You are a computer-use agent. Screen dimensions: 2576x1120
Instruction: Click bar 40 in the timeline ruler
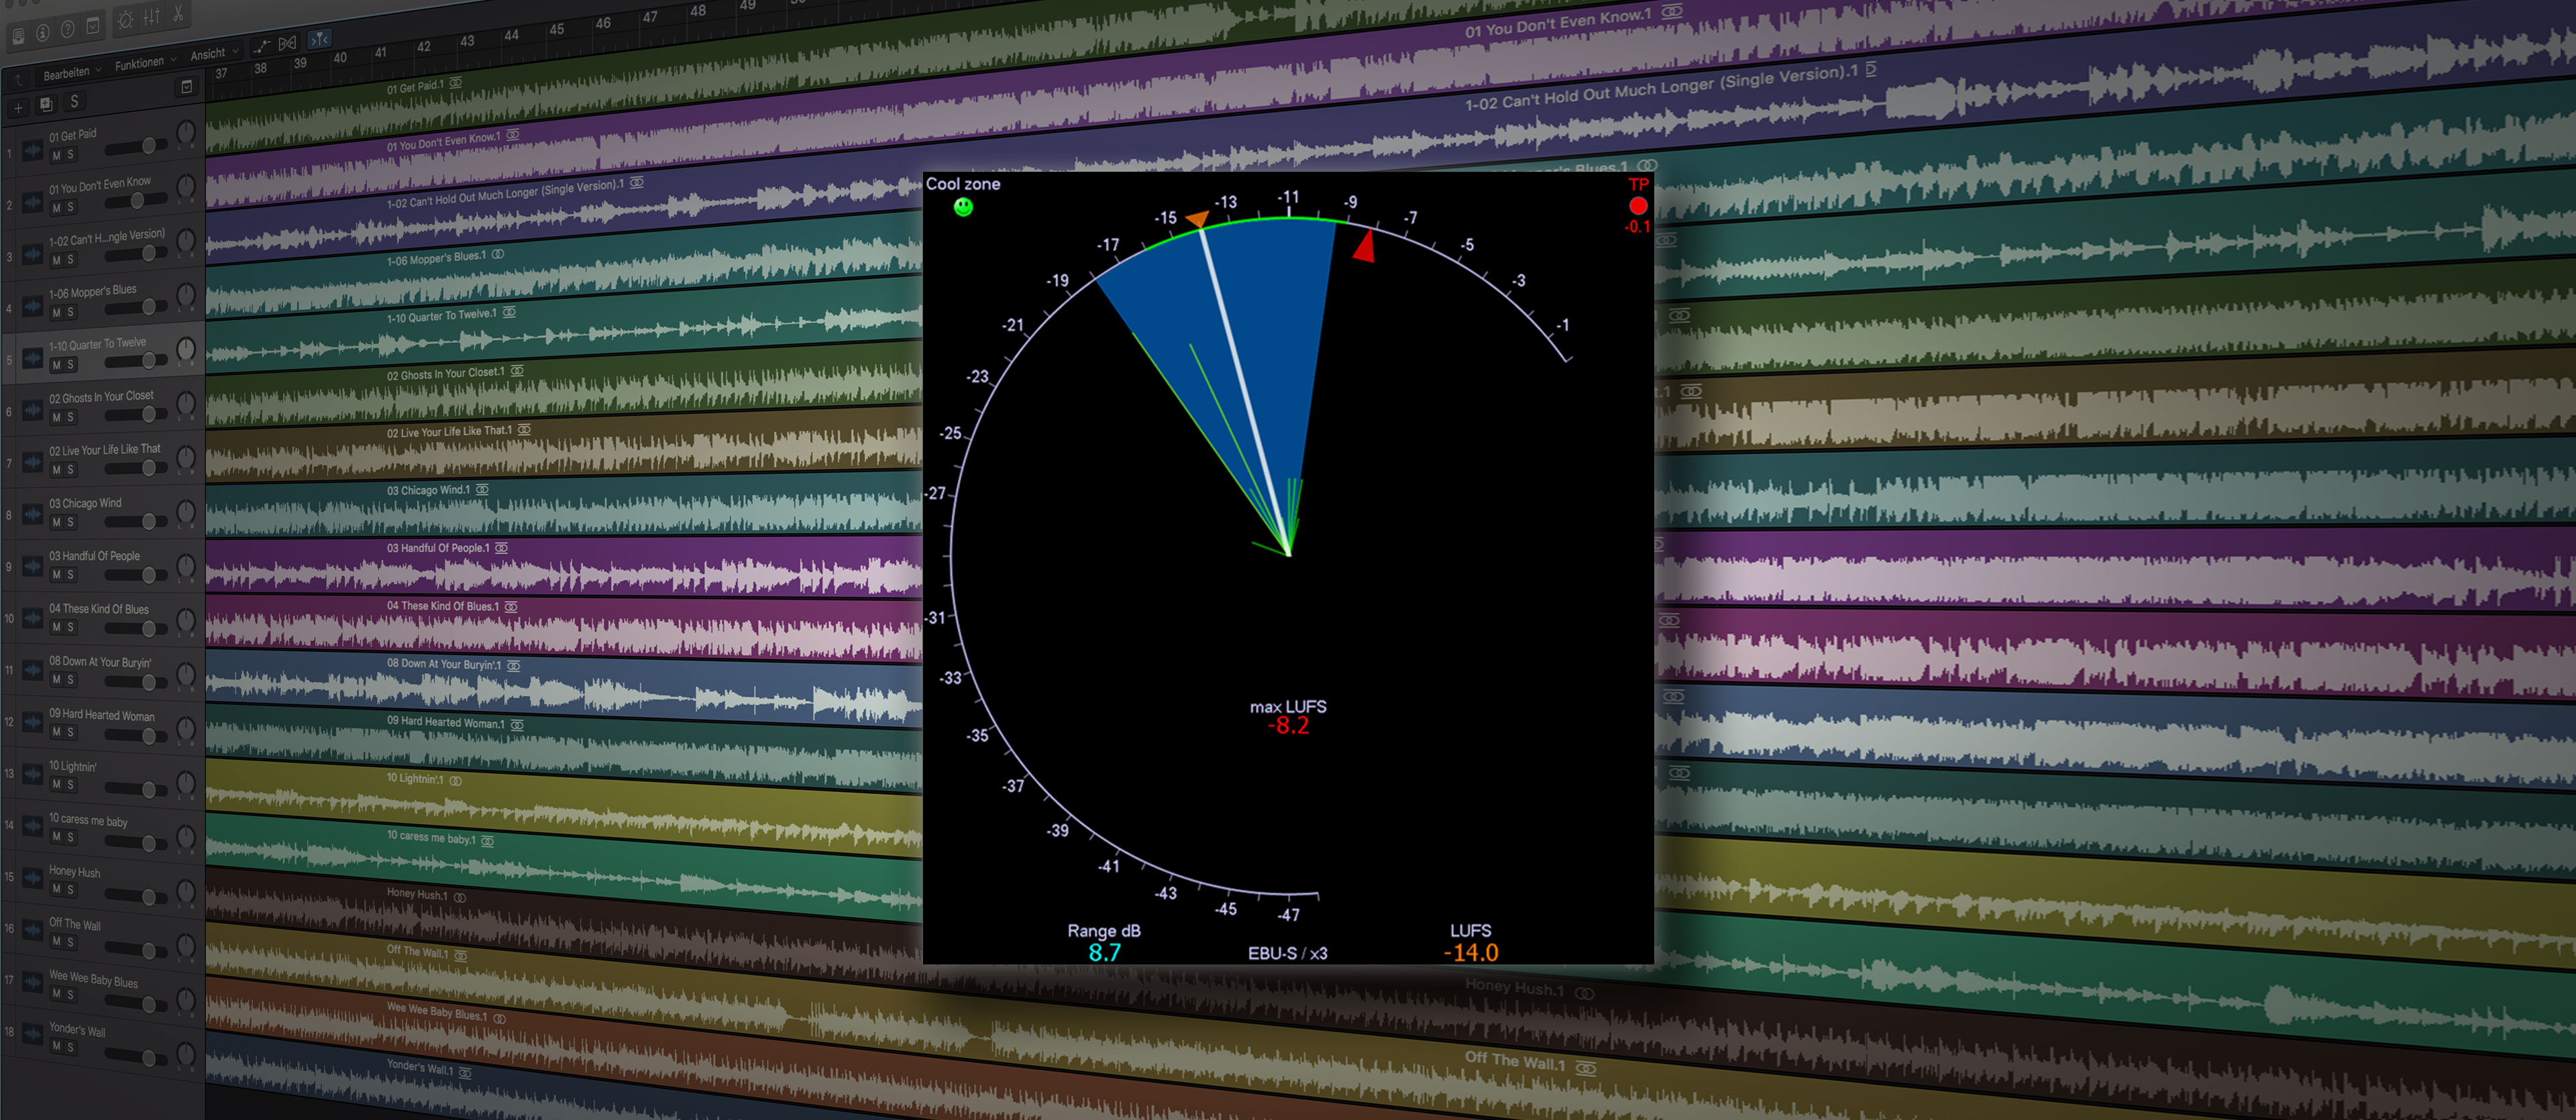pos(340,58)
